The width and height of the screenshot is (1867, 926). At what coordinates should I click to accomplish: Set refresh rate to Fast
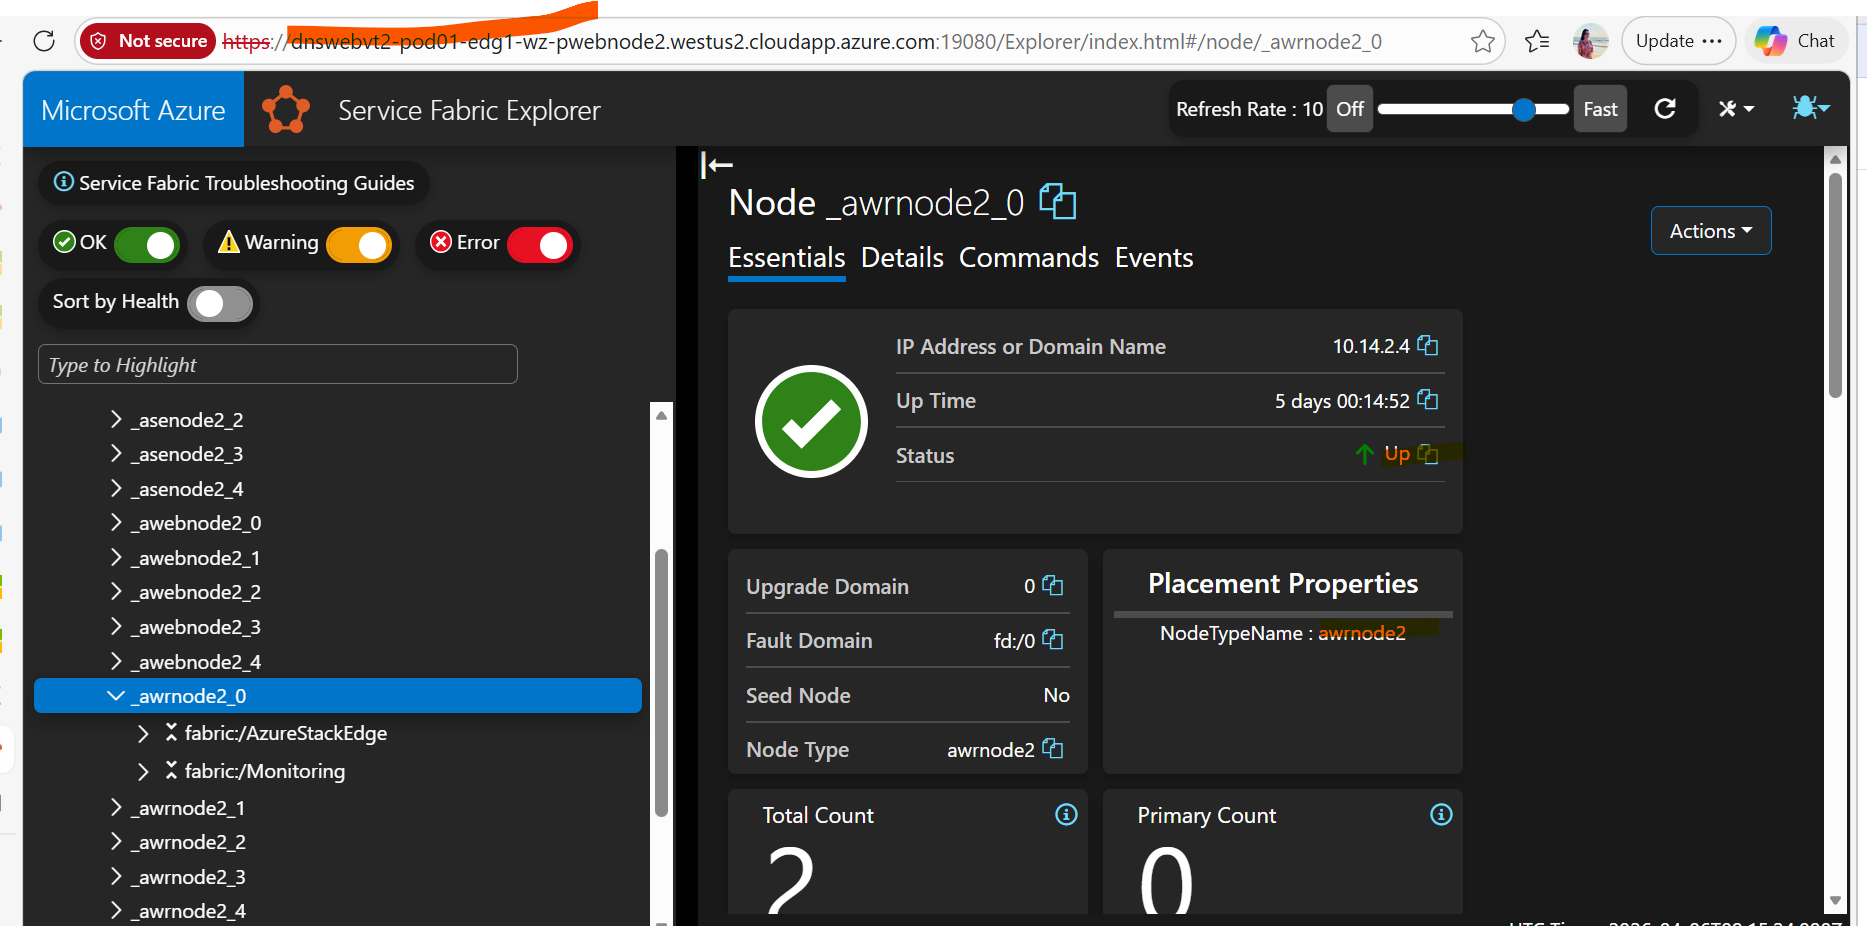pos(1600,109)
